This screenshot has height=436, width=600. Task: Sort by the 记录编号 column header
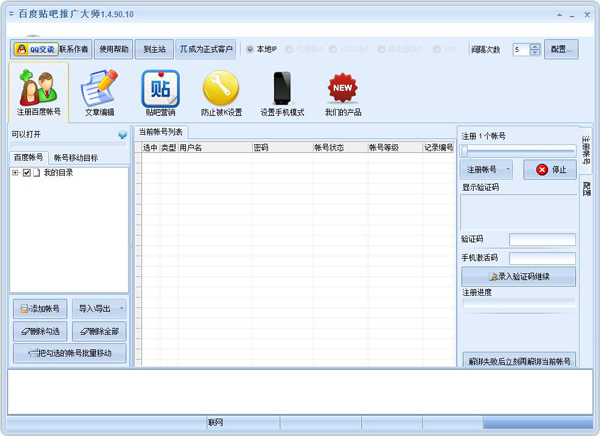[439, 147]
